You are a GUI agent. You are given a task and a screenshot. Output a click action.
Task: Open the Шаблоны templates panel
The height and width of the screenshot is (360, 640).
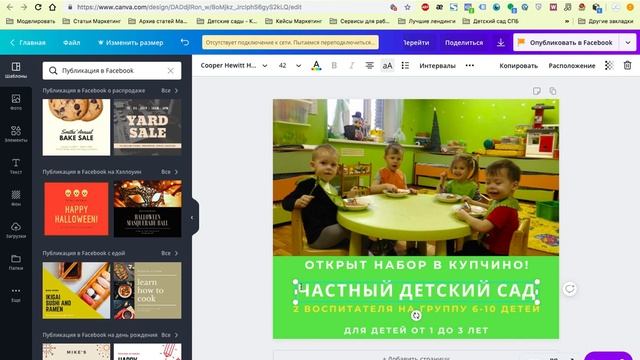[x=16, y=70]
